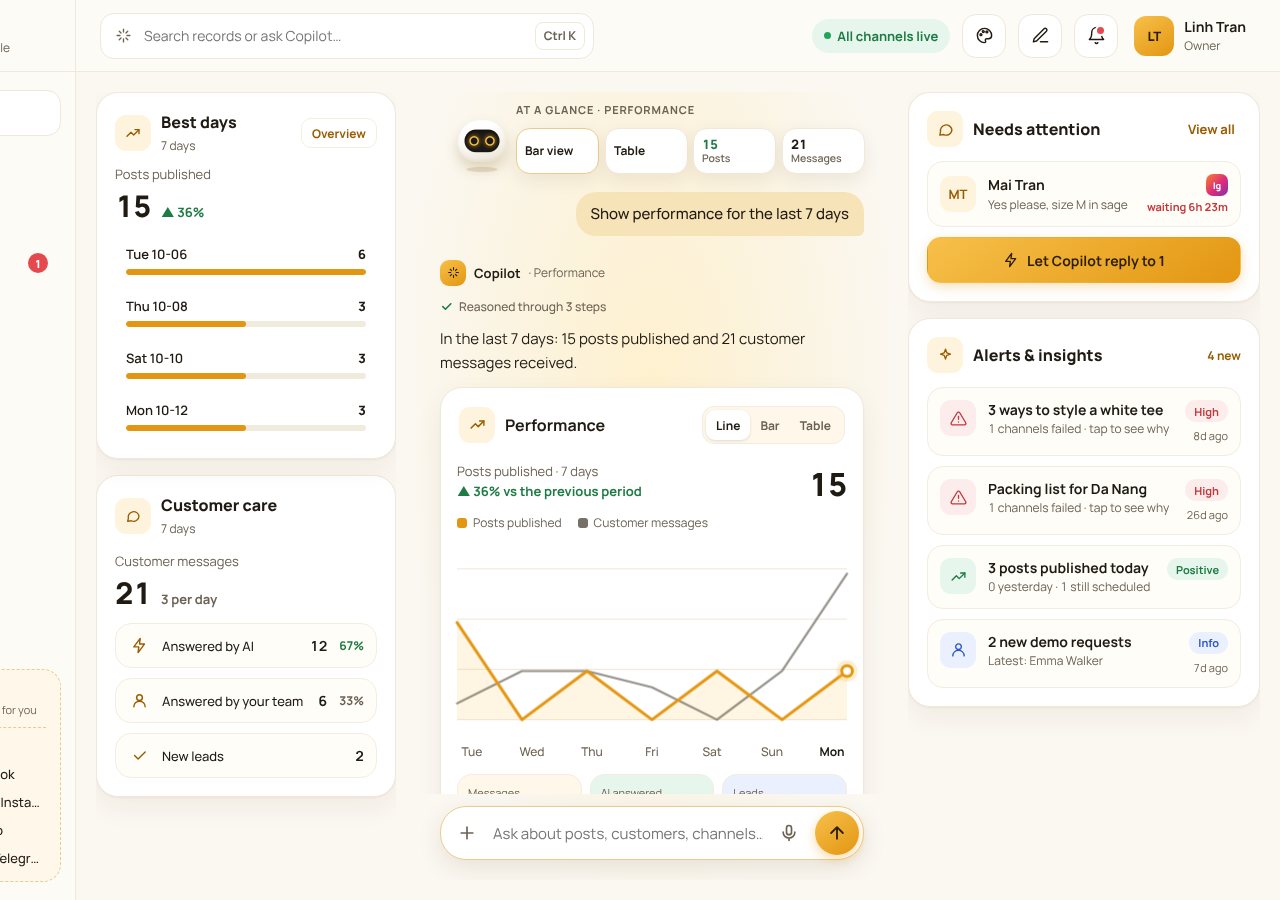Open the 21 Messages chip

[823, 151]
